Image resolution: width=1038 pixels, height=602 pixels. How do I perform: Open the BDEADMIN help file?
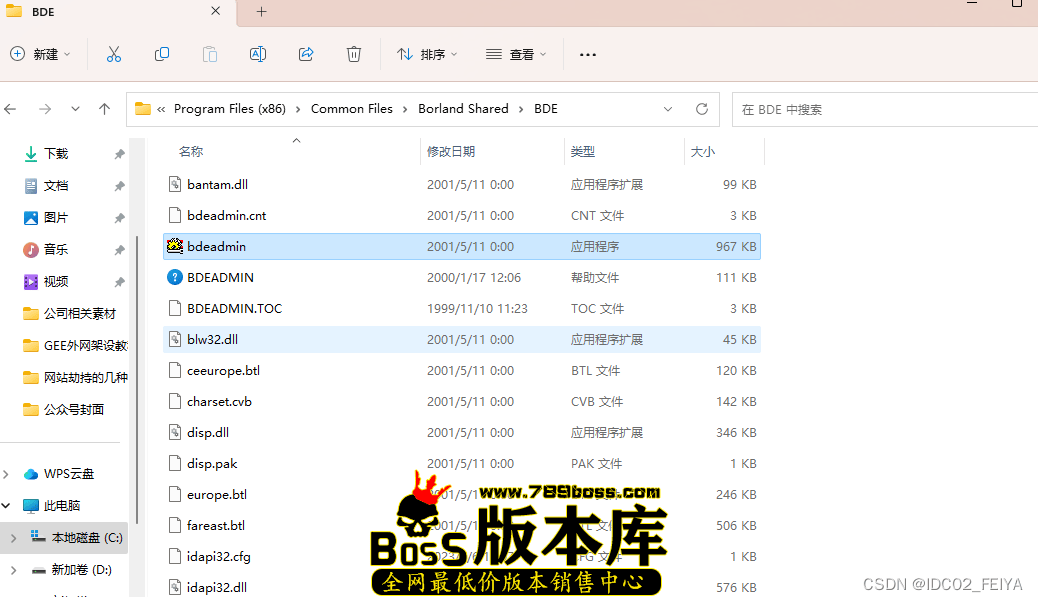tap(220, 277)
